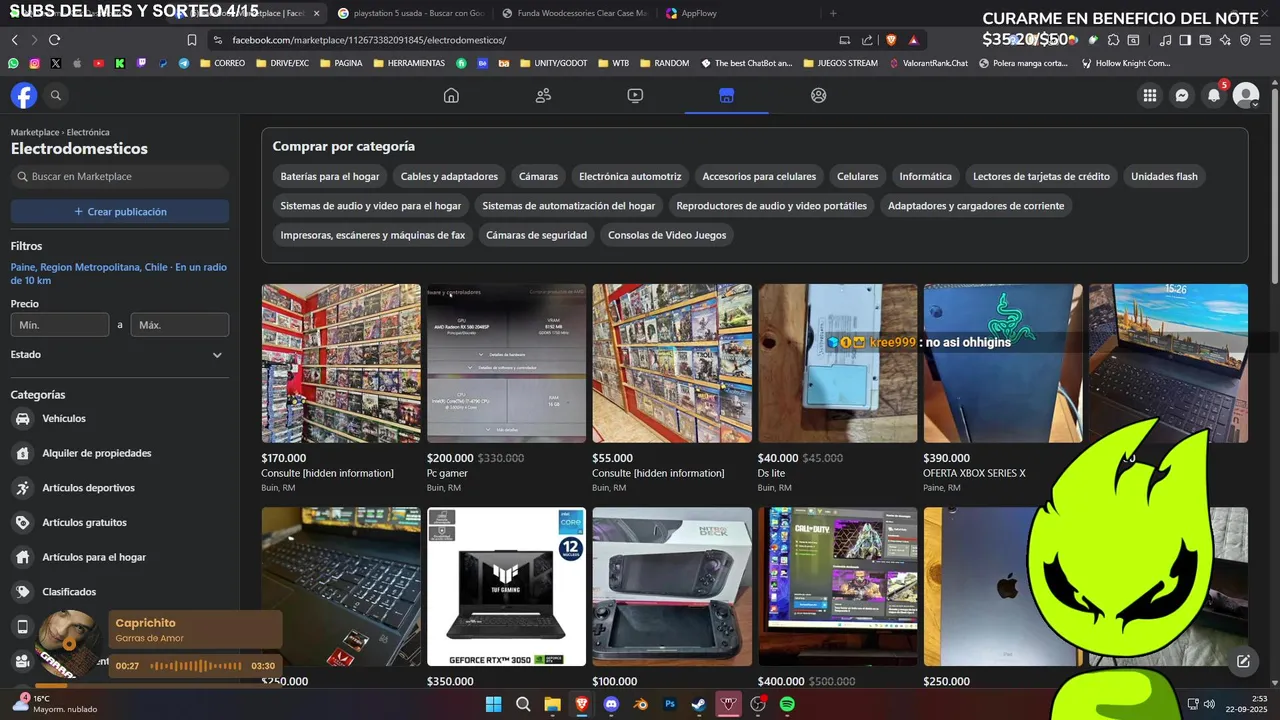Open the Vehículos category

click(120, 418)
